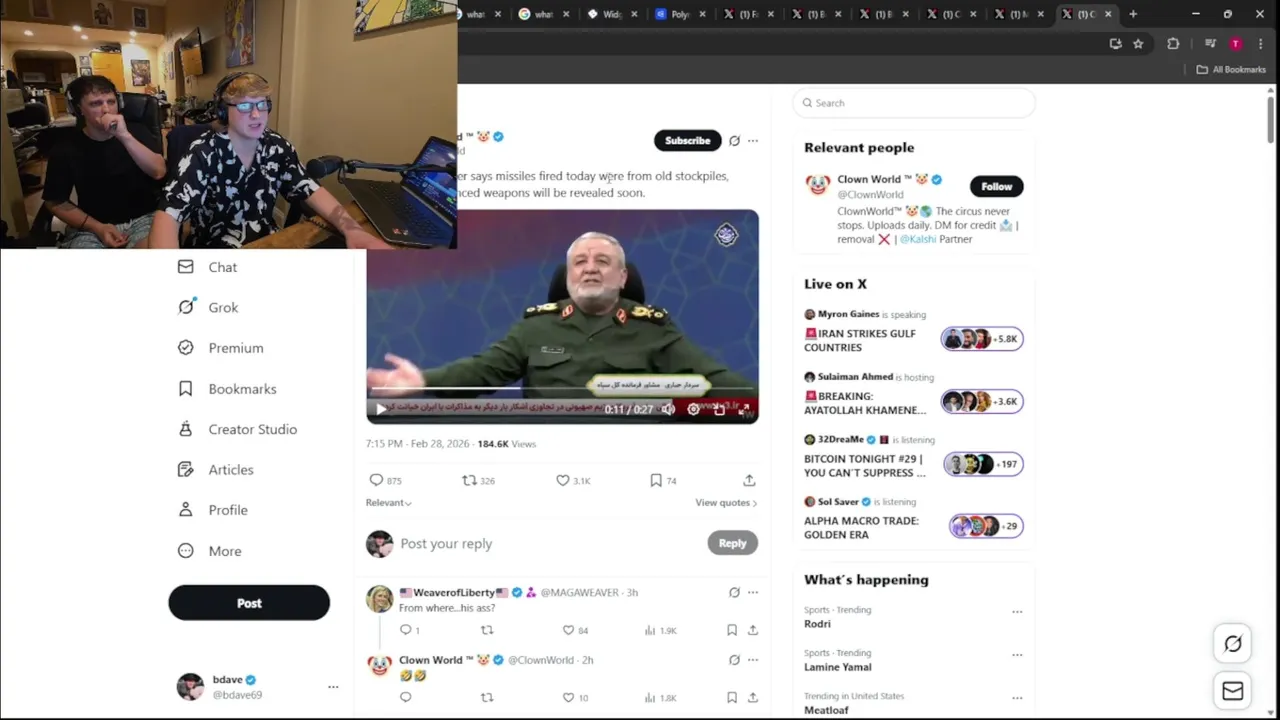
Task: Open the All Bookmarks folder
Action: click(x=1231, y=69)
